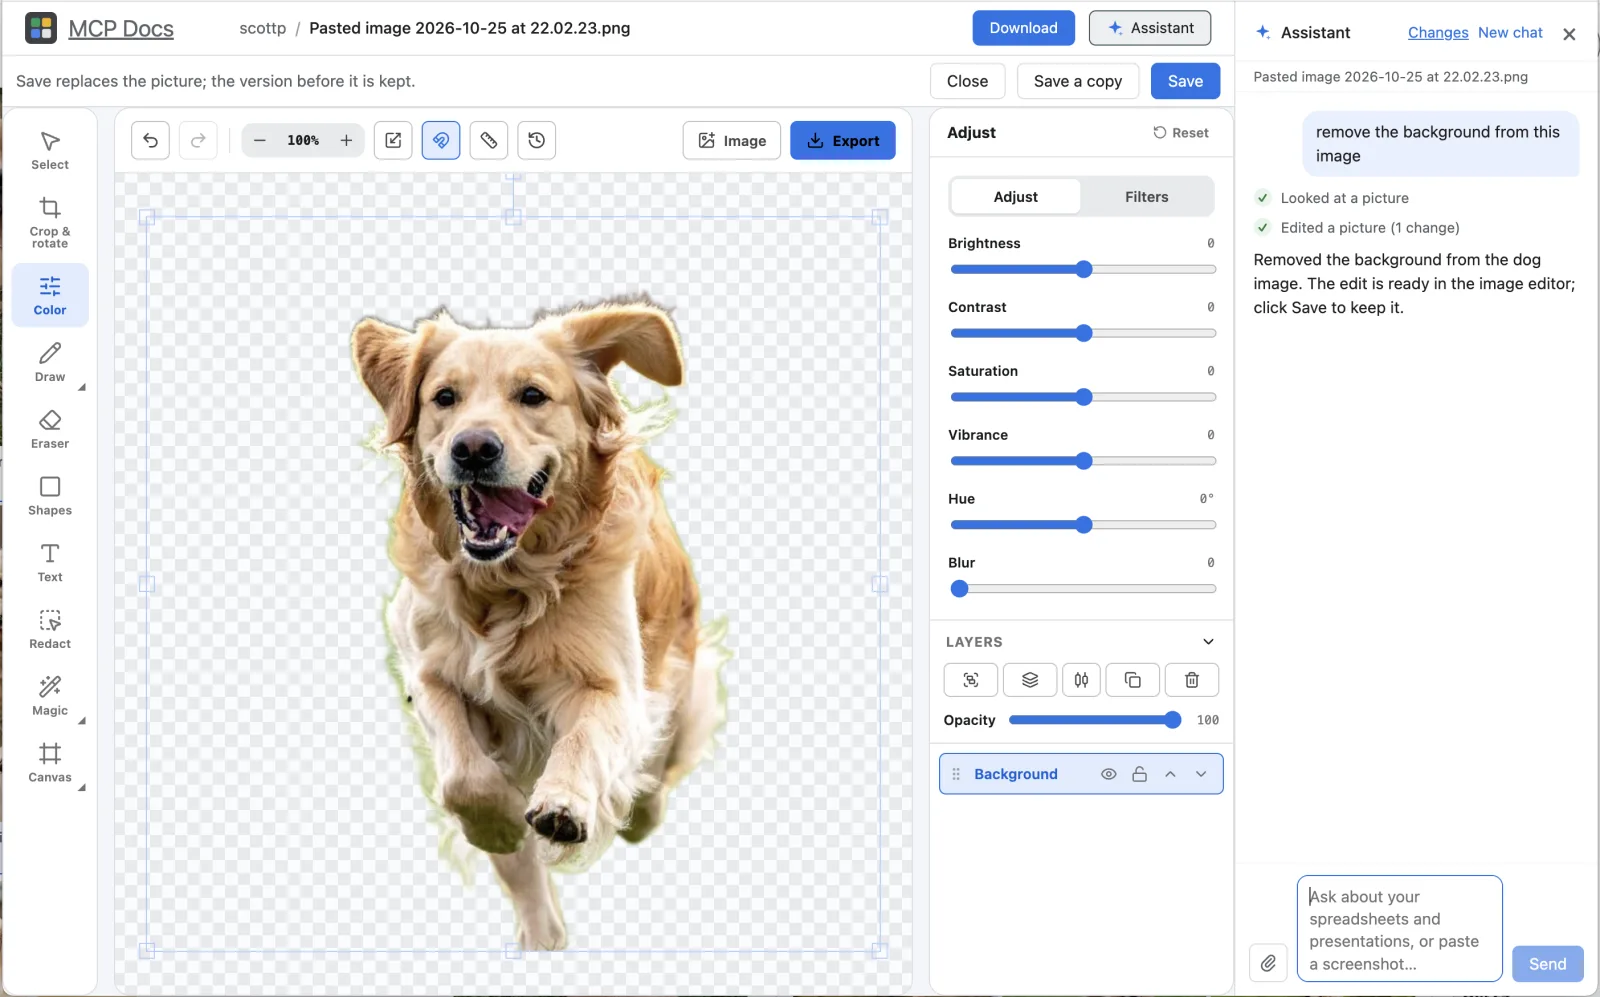The height and width of the screenshot is (997, 1600).
Task: Open the history clock button
Action: 537,140
